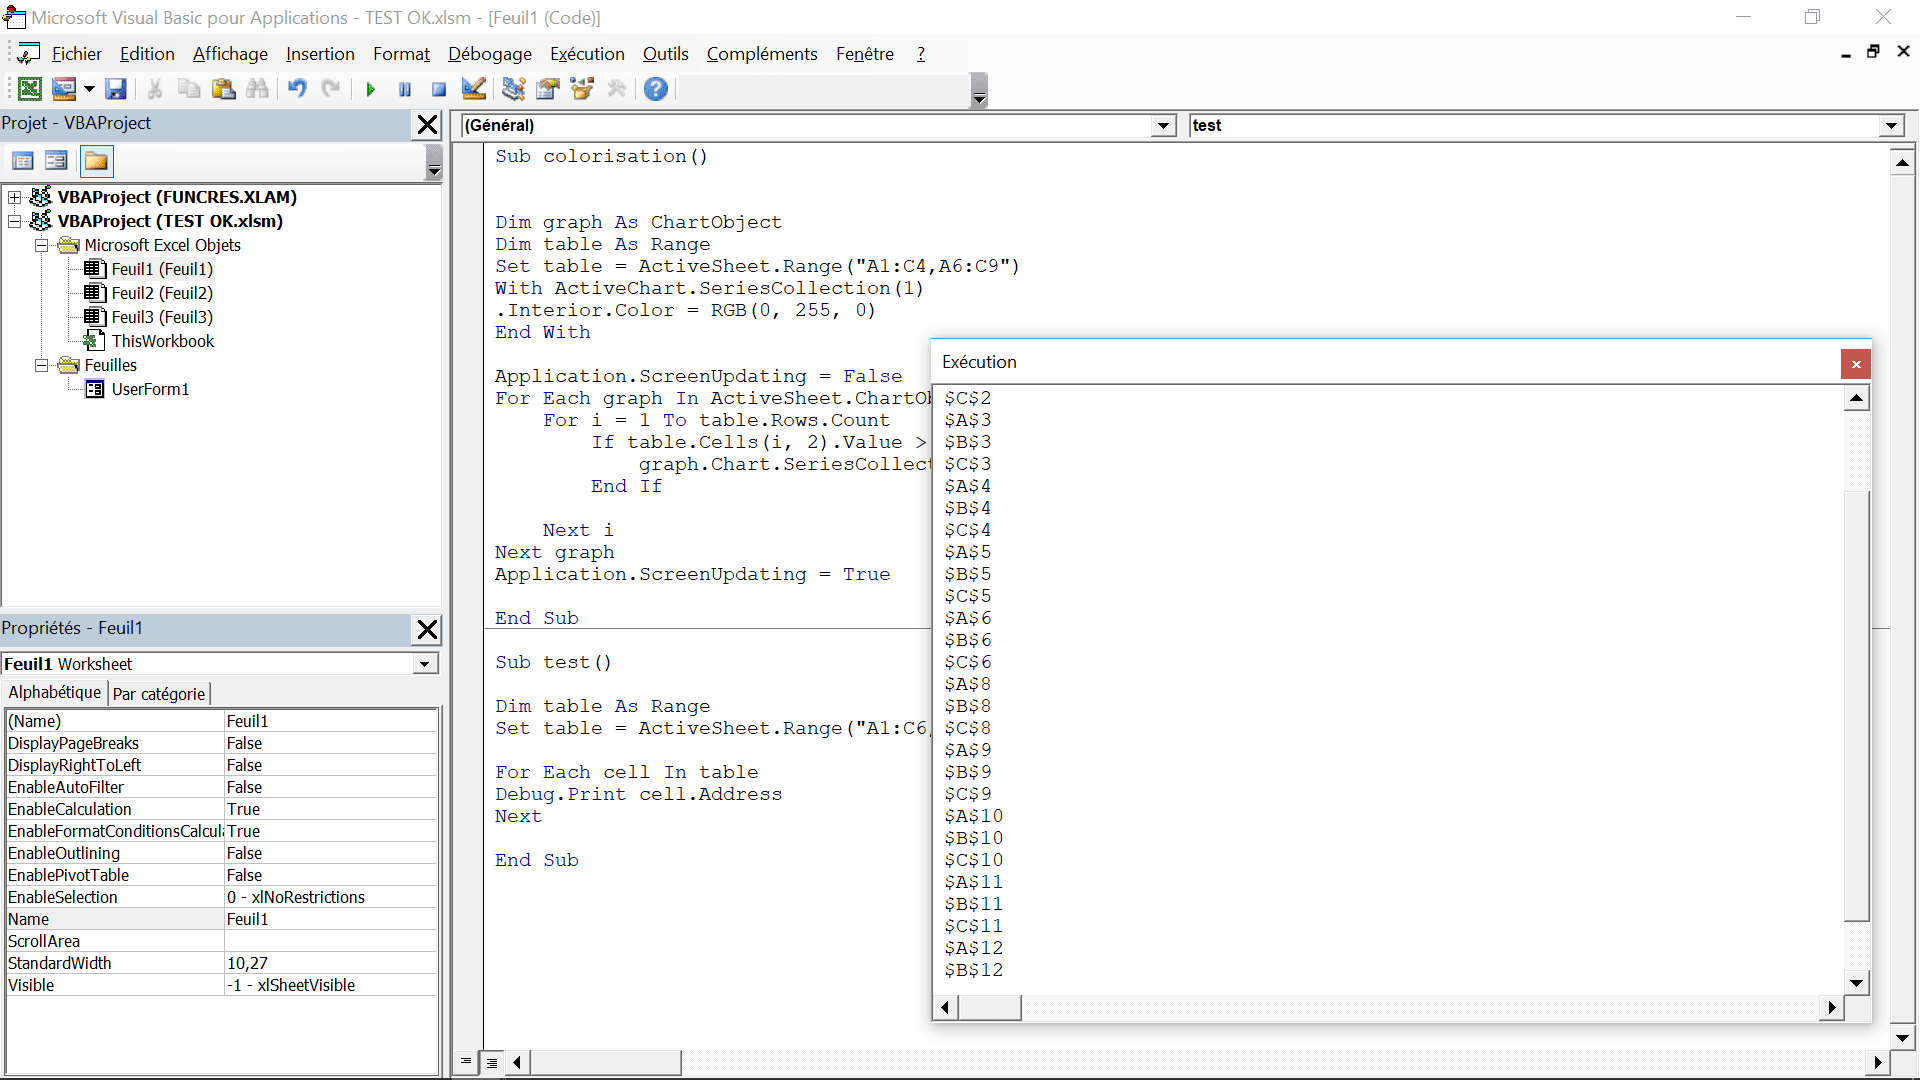Toggle Procedure View button at bottom left of code
The width and height of the screenshot is (1920, 1080).
[x=466, y=1062]
